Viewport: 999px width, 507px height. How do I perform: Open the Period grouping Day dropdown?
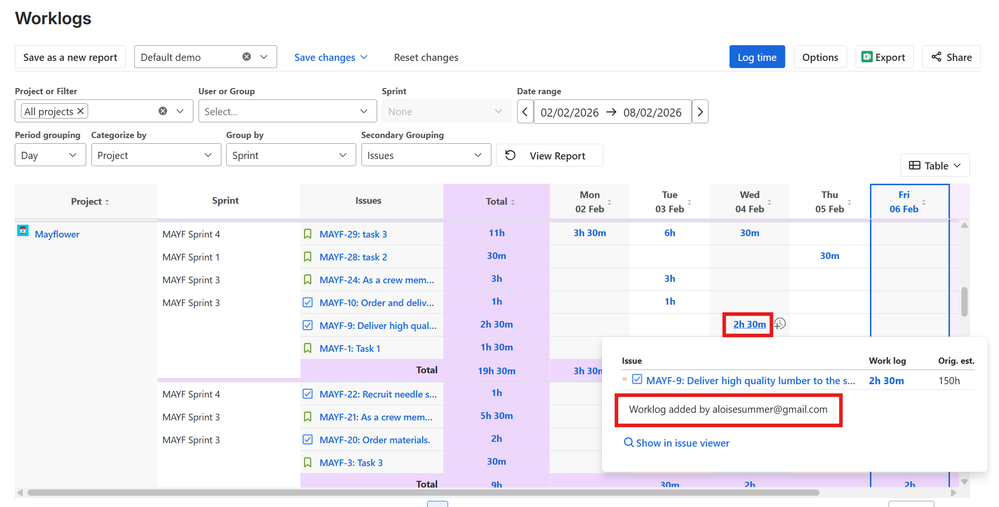click(x=50, y=155)
